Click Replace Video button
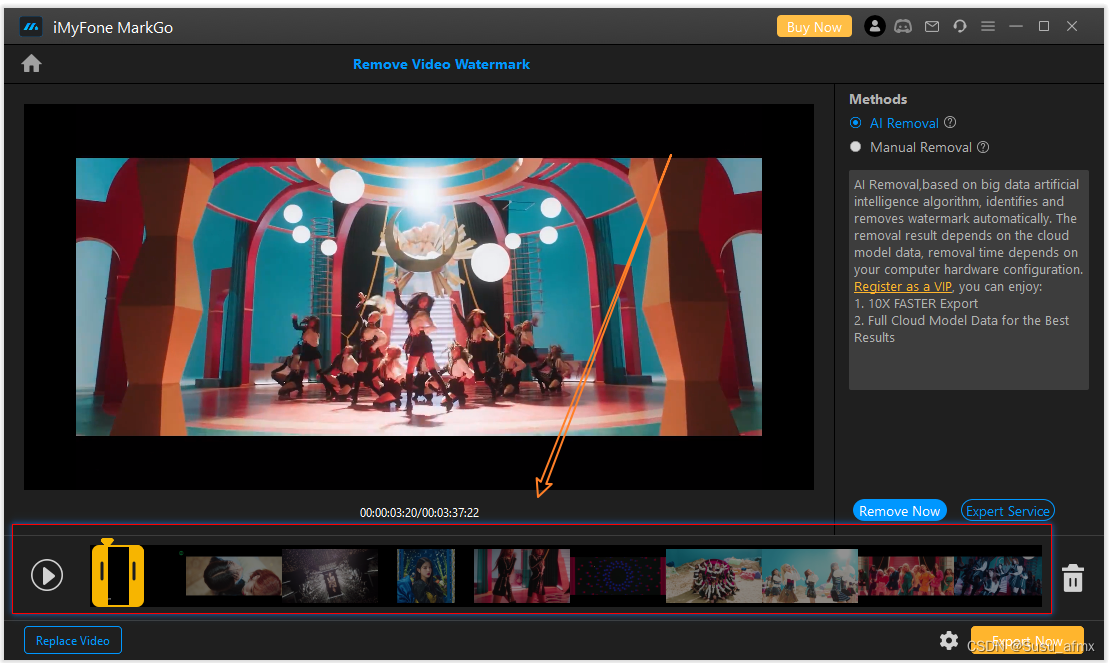1111x663 pixels. (x=73, y=640)
